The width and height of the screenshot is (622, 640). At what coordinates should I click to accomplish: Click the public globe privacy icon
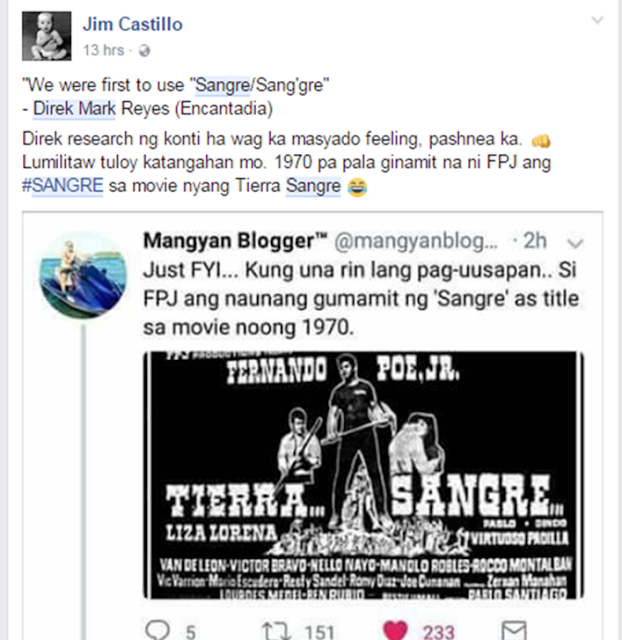(x=144, y=51)
